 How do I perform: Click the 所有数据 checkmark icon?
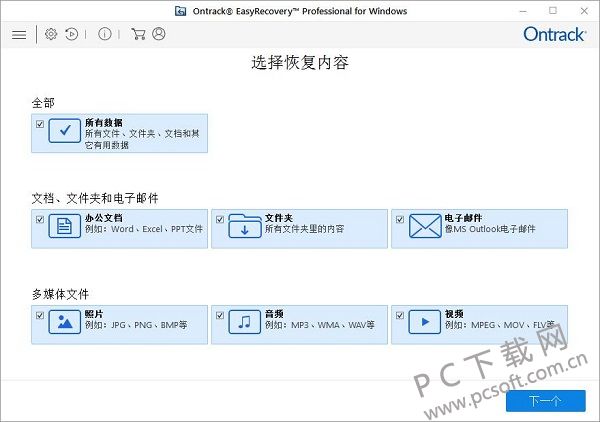[65, 130]
